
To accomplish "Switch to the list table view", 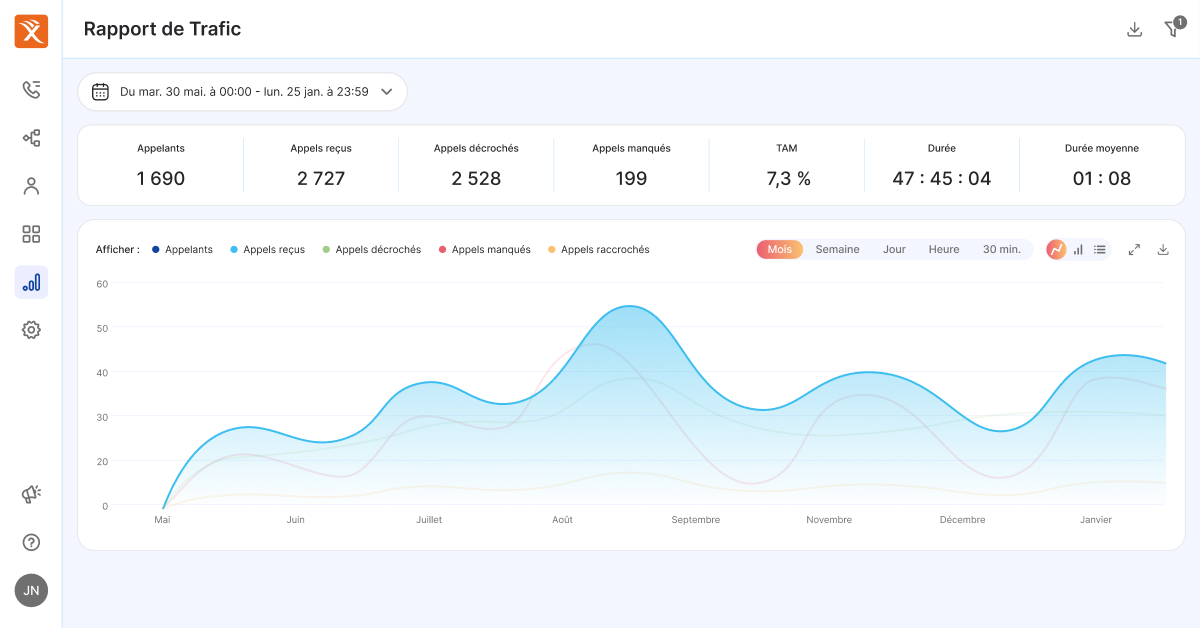I will (1099, 249).
